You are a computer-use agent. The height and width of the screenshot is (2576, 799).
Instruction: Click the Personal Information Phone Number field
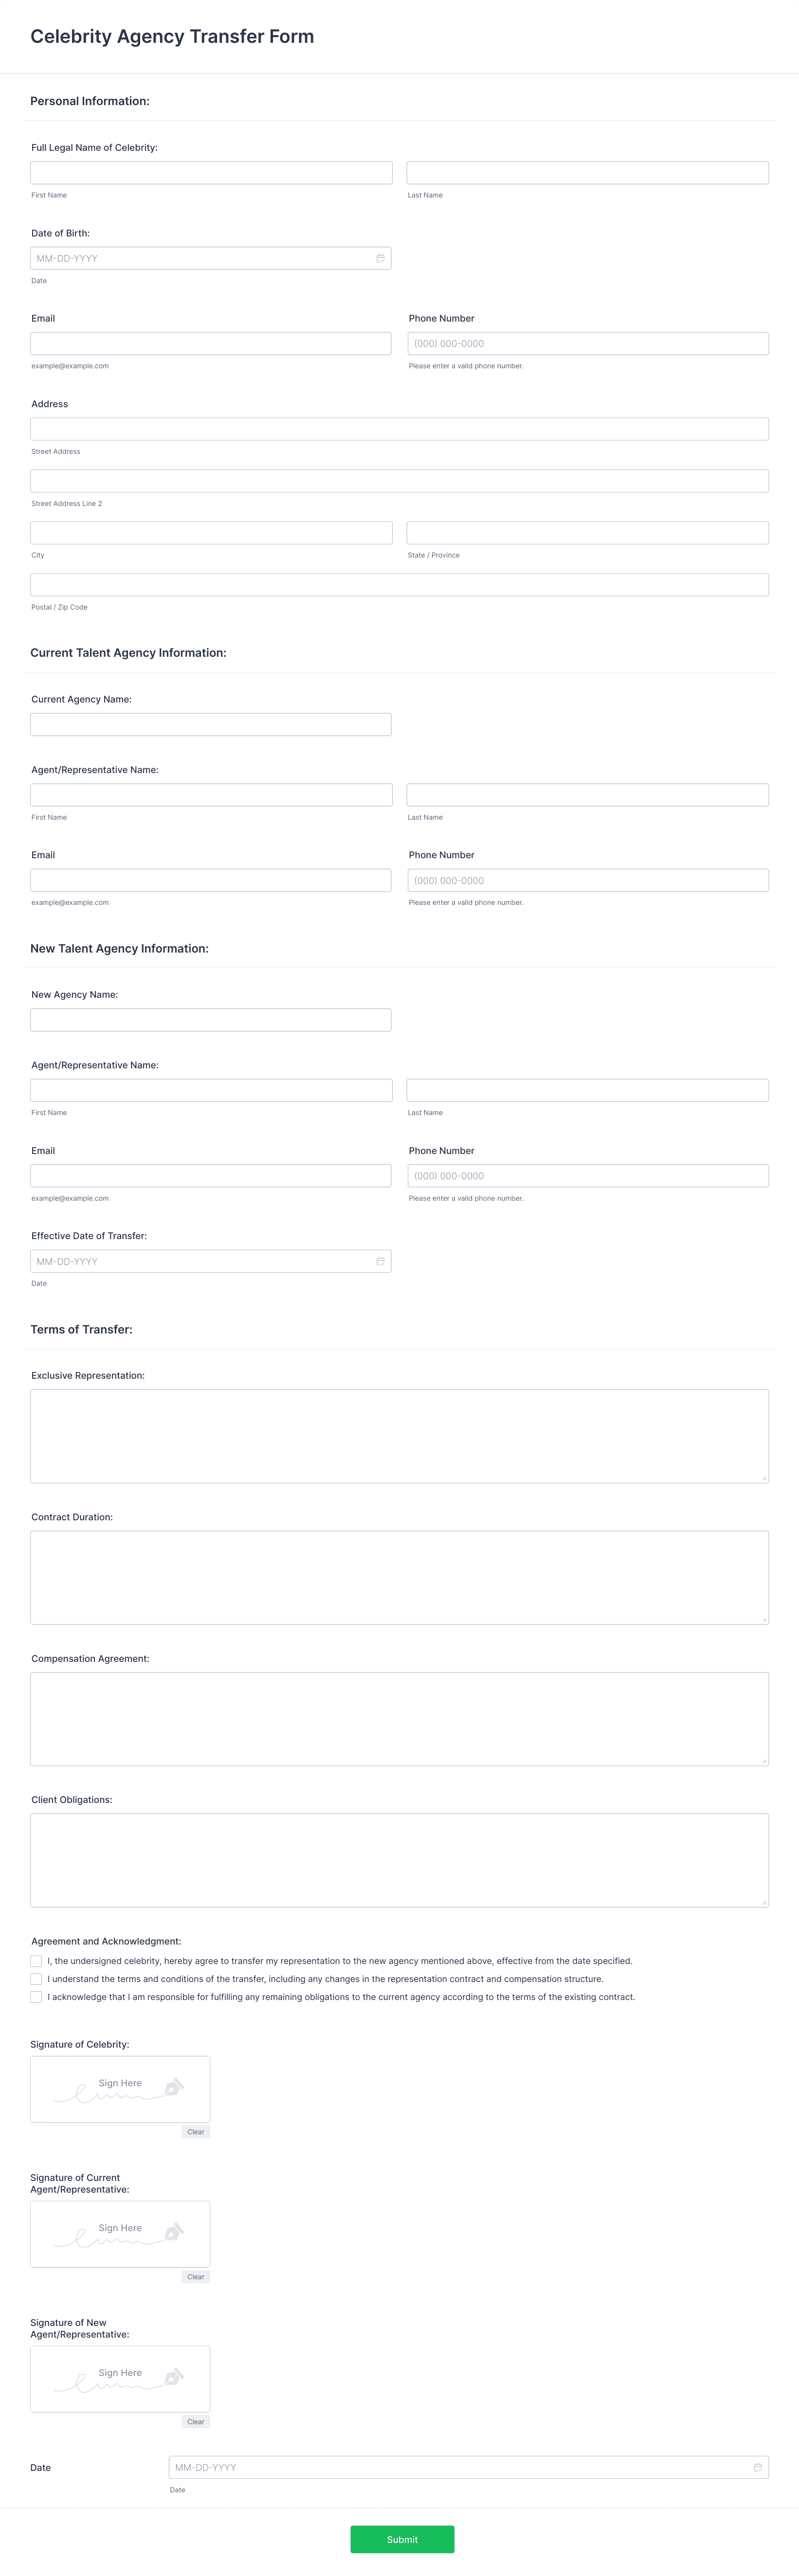tap(588, 343)
